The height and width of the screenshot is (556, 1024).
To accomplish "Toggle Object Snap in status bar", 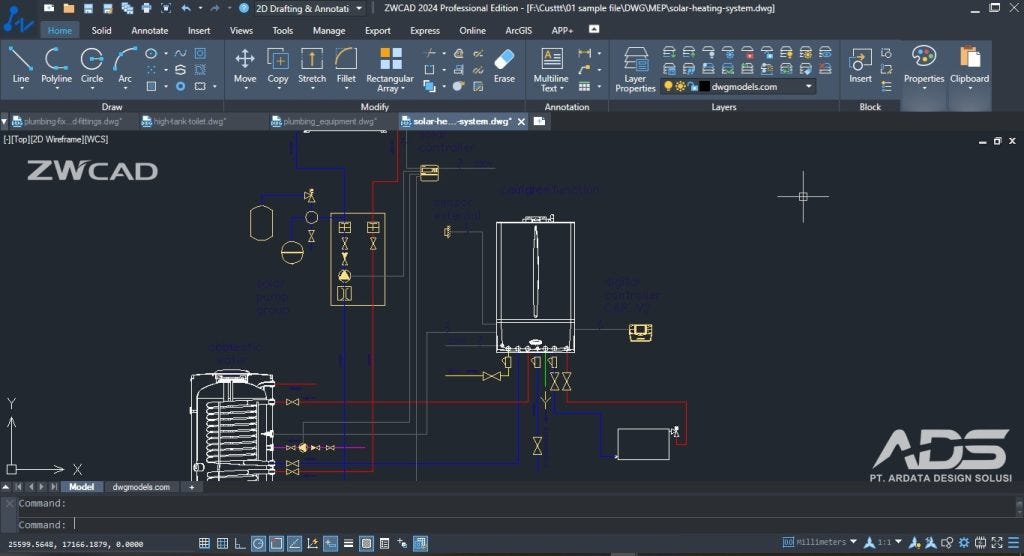I will coord(276,544).
